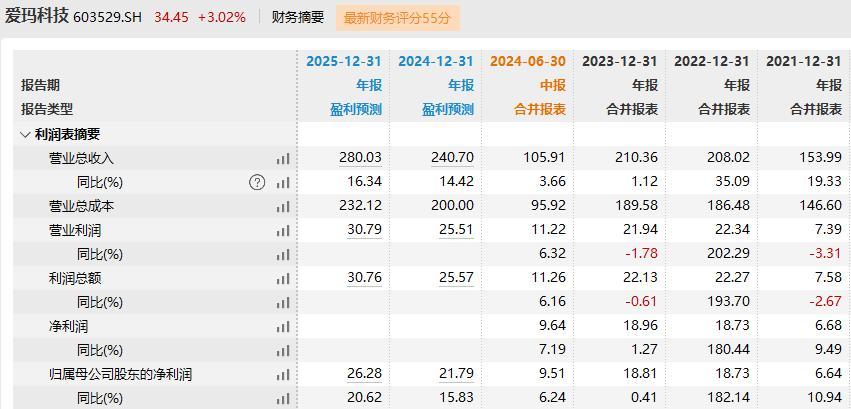
Task: Click the 2023-12-31 column header
Action: pyautogui.click(x=619, y=61)
